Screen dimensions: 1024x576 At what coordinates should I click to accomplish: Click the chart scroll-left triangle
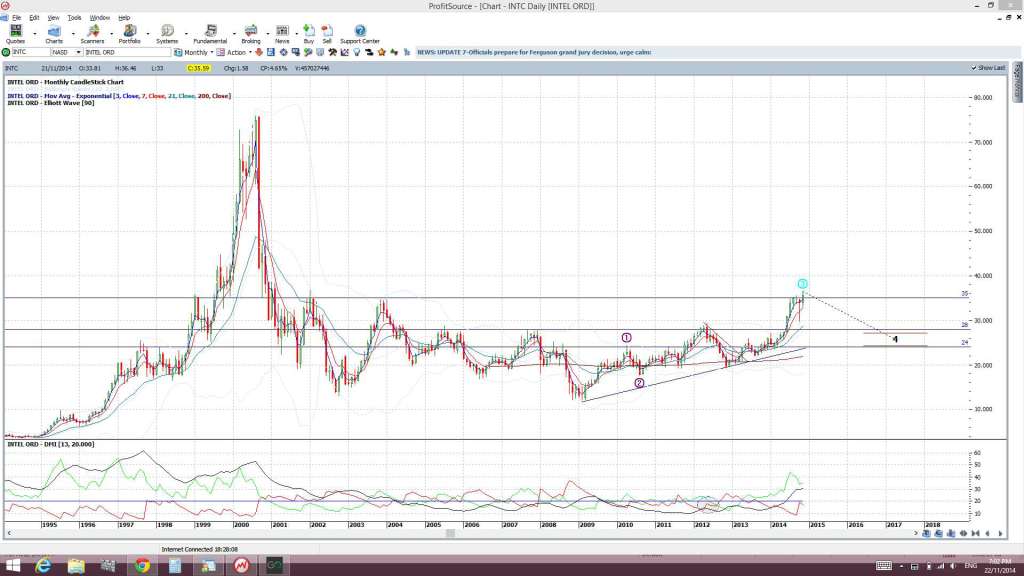tap(987, 534)
